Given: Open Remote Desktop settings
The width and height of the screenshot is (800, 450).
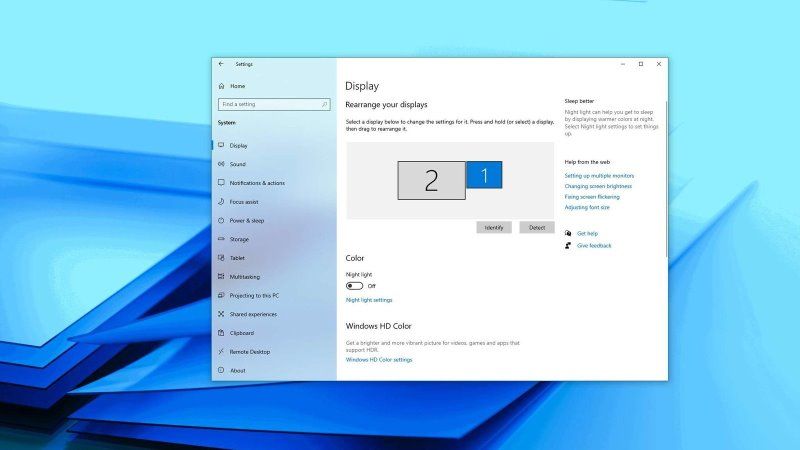Looking at the screenshot, I should 250,352.
